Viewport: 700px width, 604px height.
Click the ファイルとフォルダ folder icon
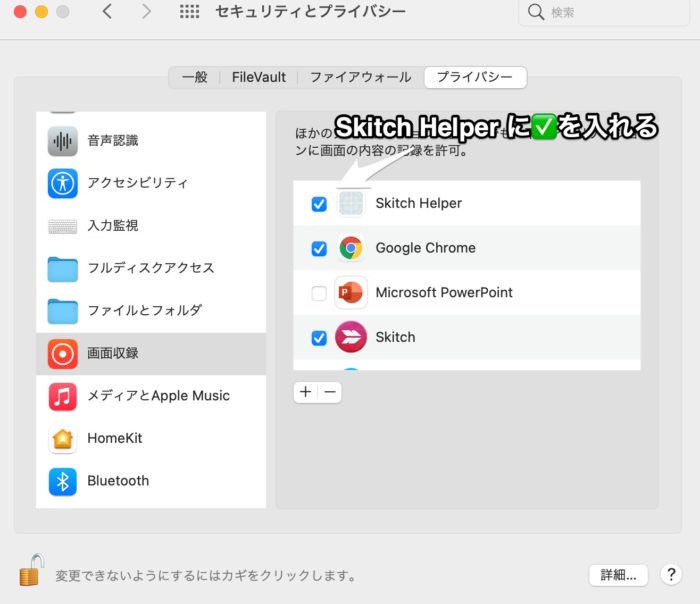pos(62,311)
